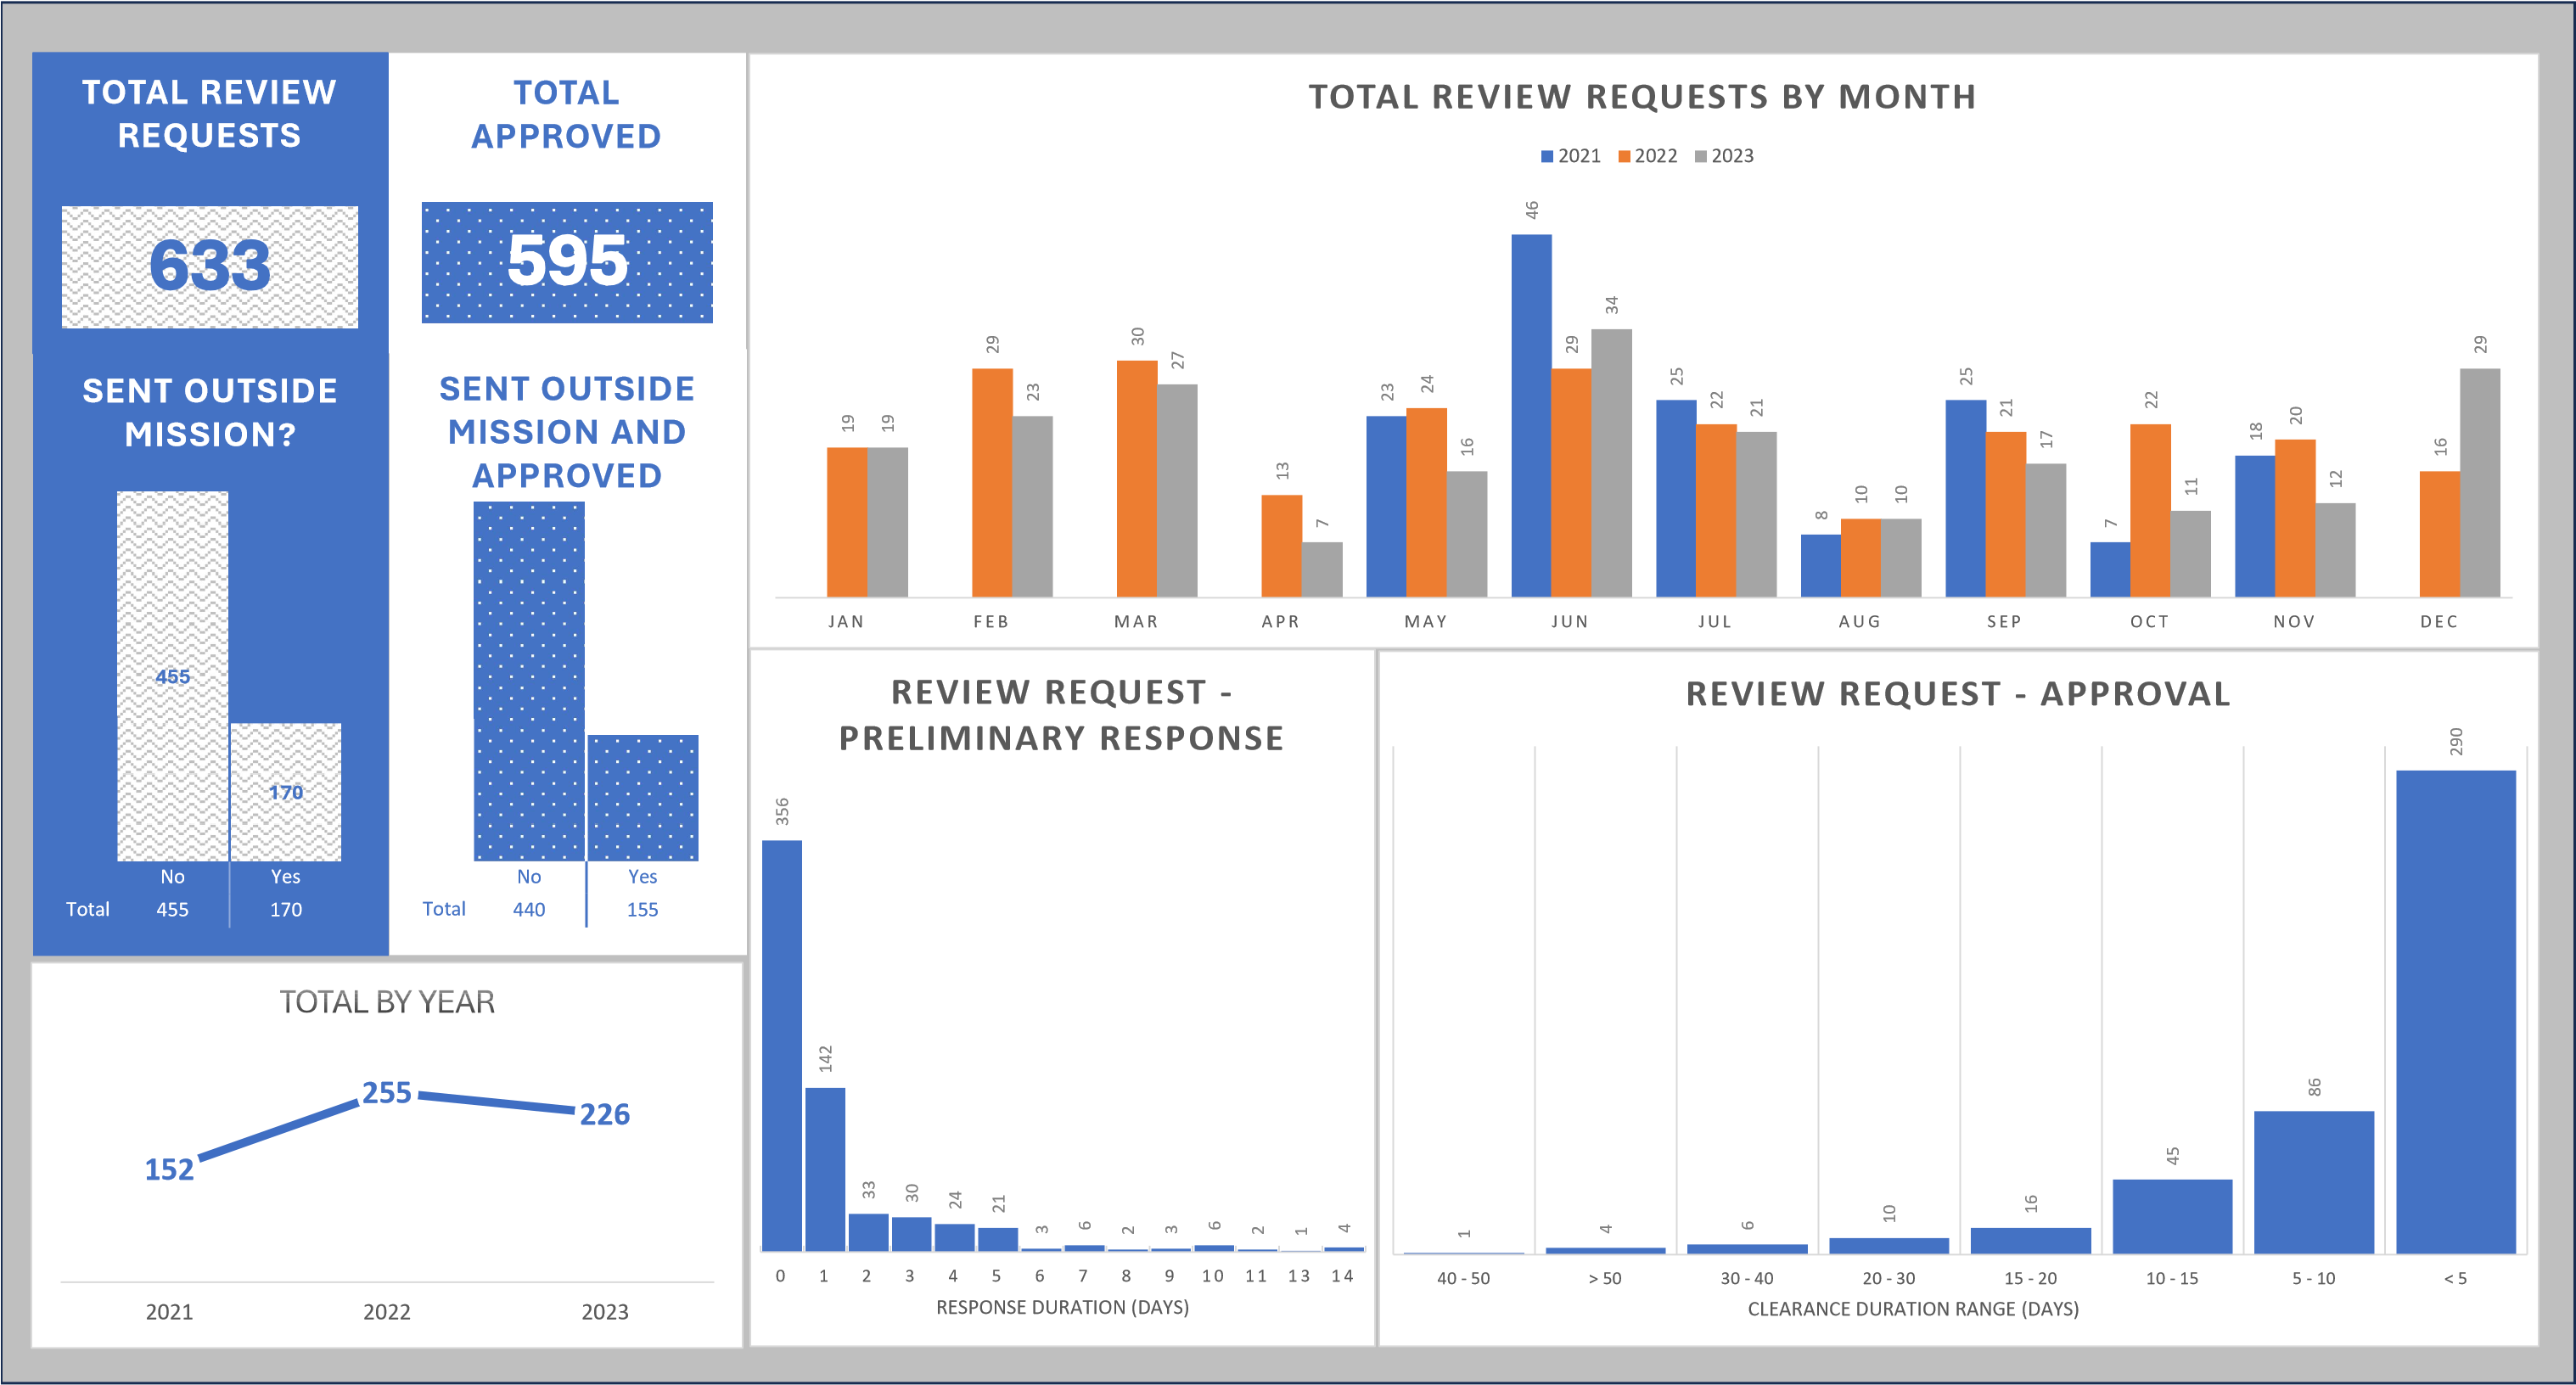The width and height of the screenshot is (2576, 1385).
Task: Click the 226 data point for 2023
Action: (x=605, y=1114)
